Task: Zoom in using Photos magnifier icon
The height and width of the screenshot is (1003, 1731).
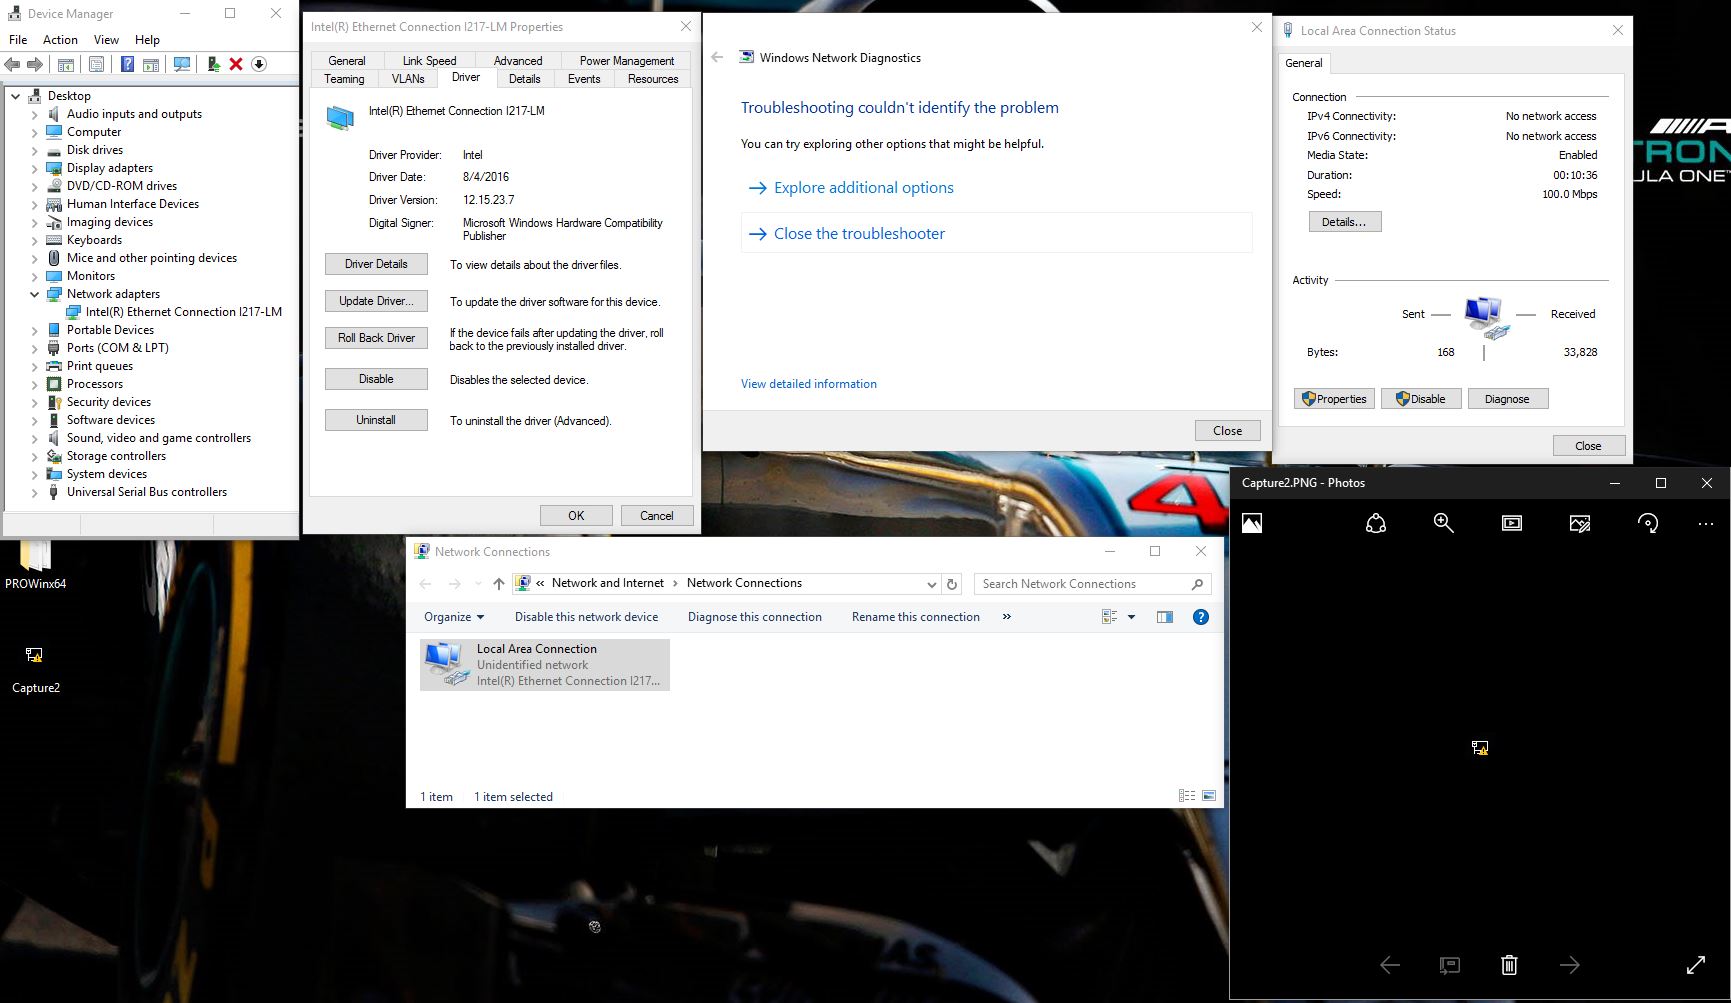Action: (x=1443, y=523)
